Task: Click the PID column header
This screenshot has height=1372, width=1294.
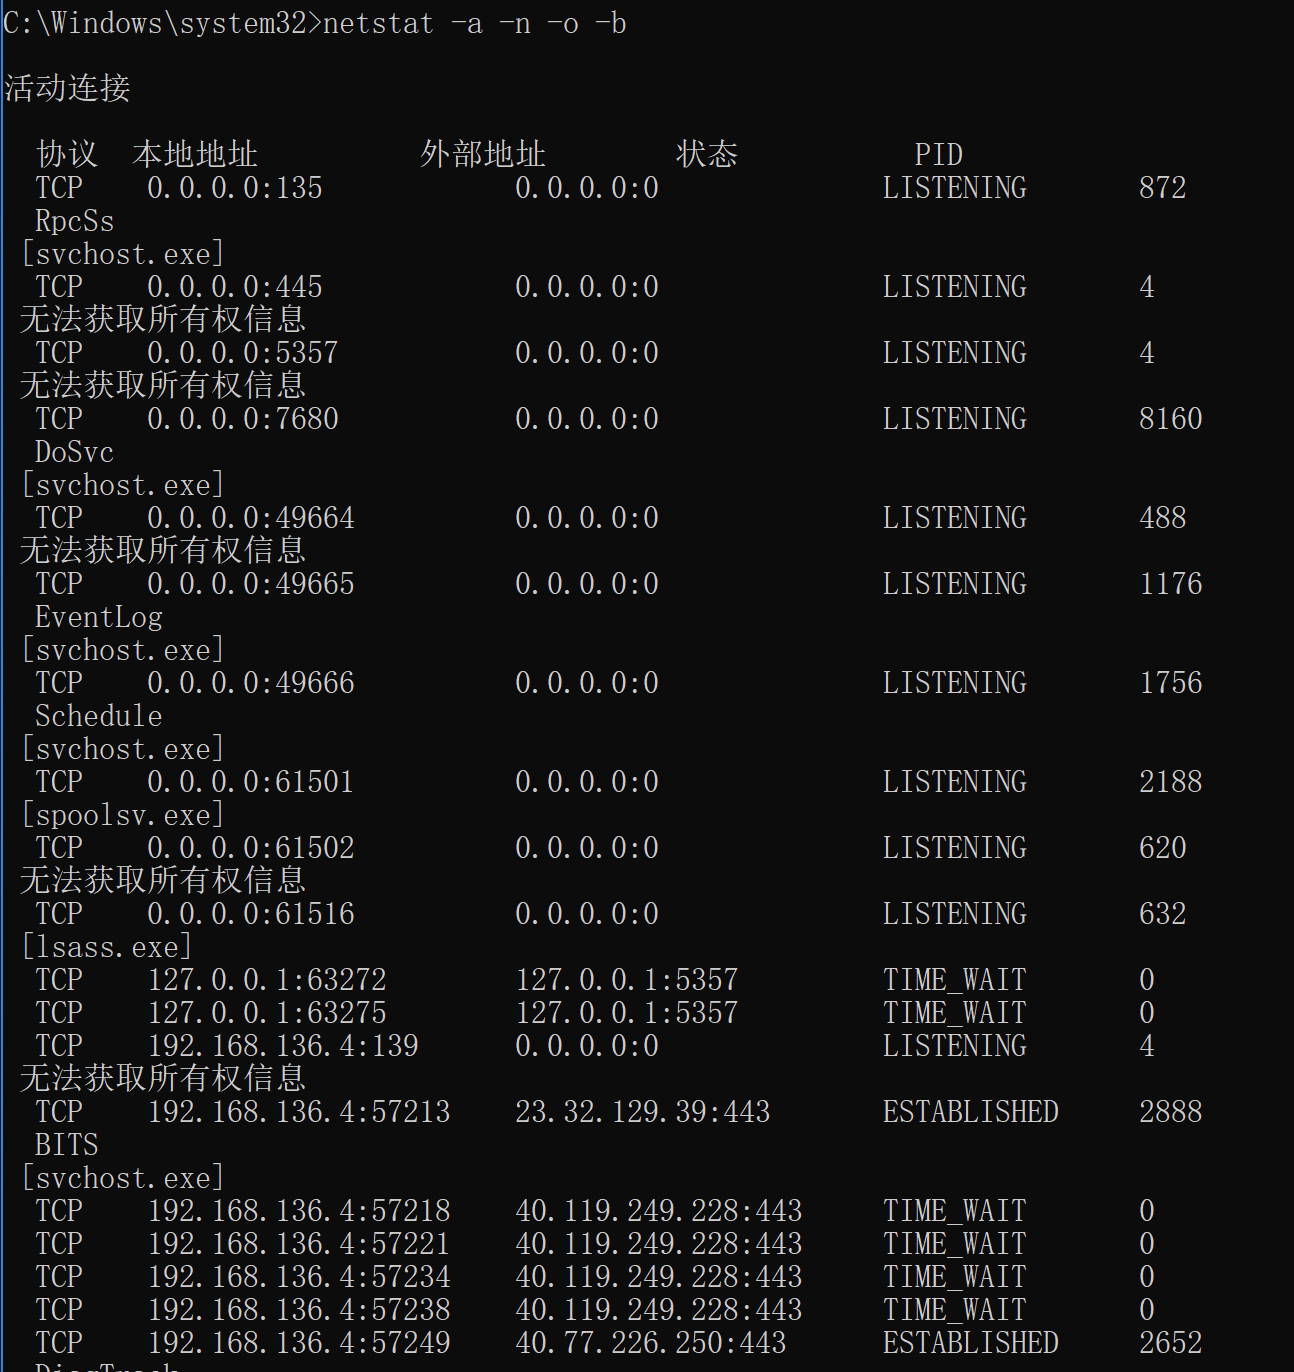Action: 938,154
